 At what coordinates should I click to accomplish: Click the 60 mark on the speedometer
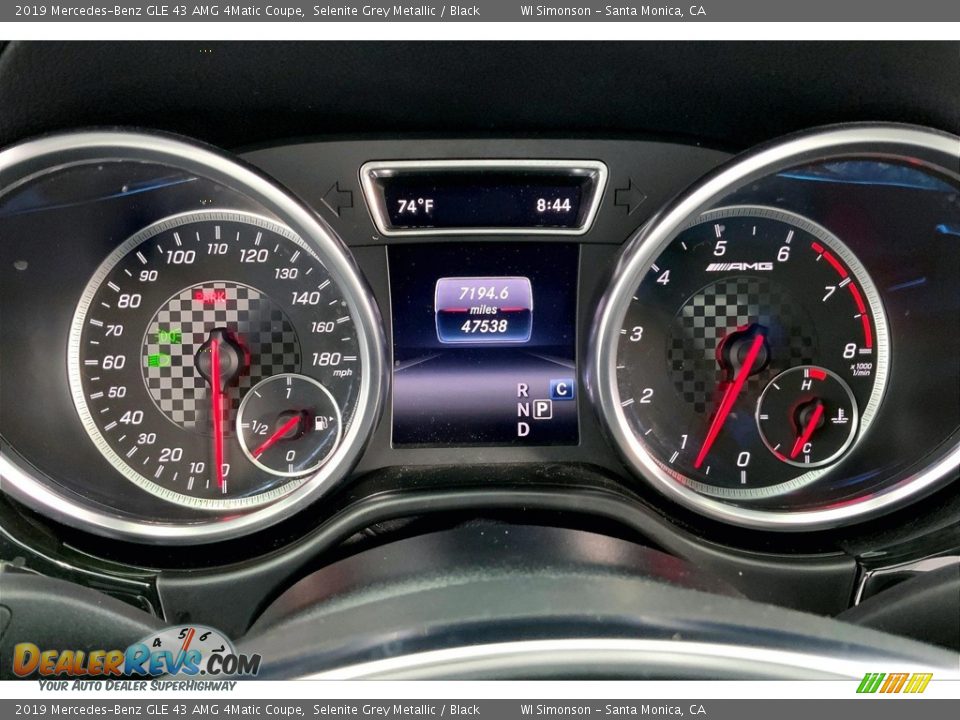click(114, 362)
